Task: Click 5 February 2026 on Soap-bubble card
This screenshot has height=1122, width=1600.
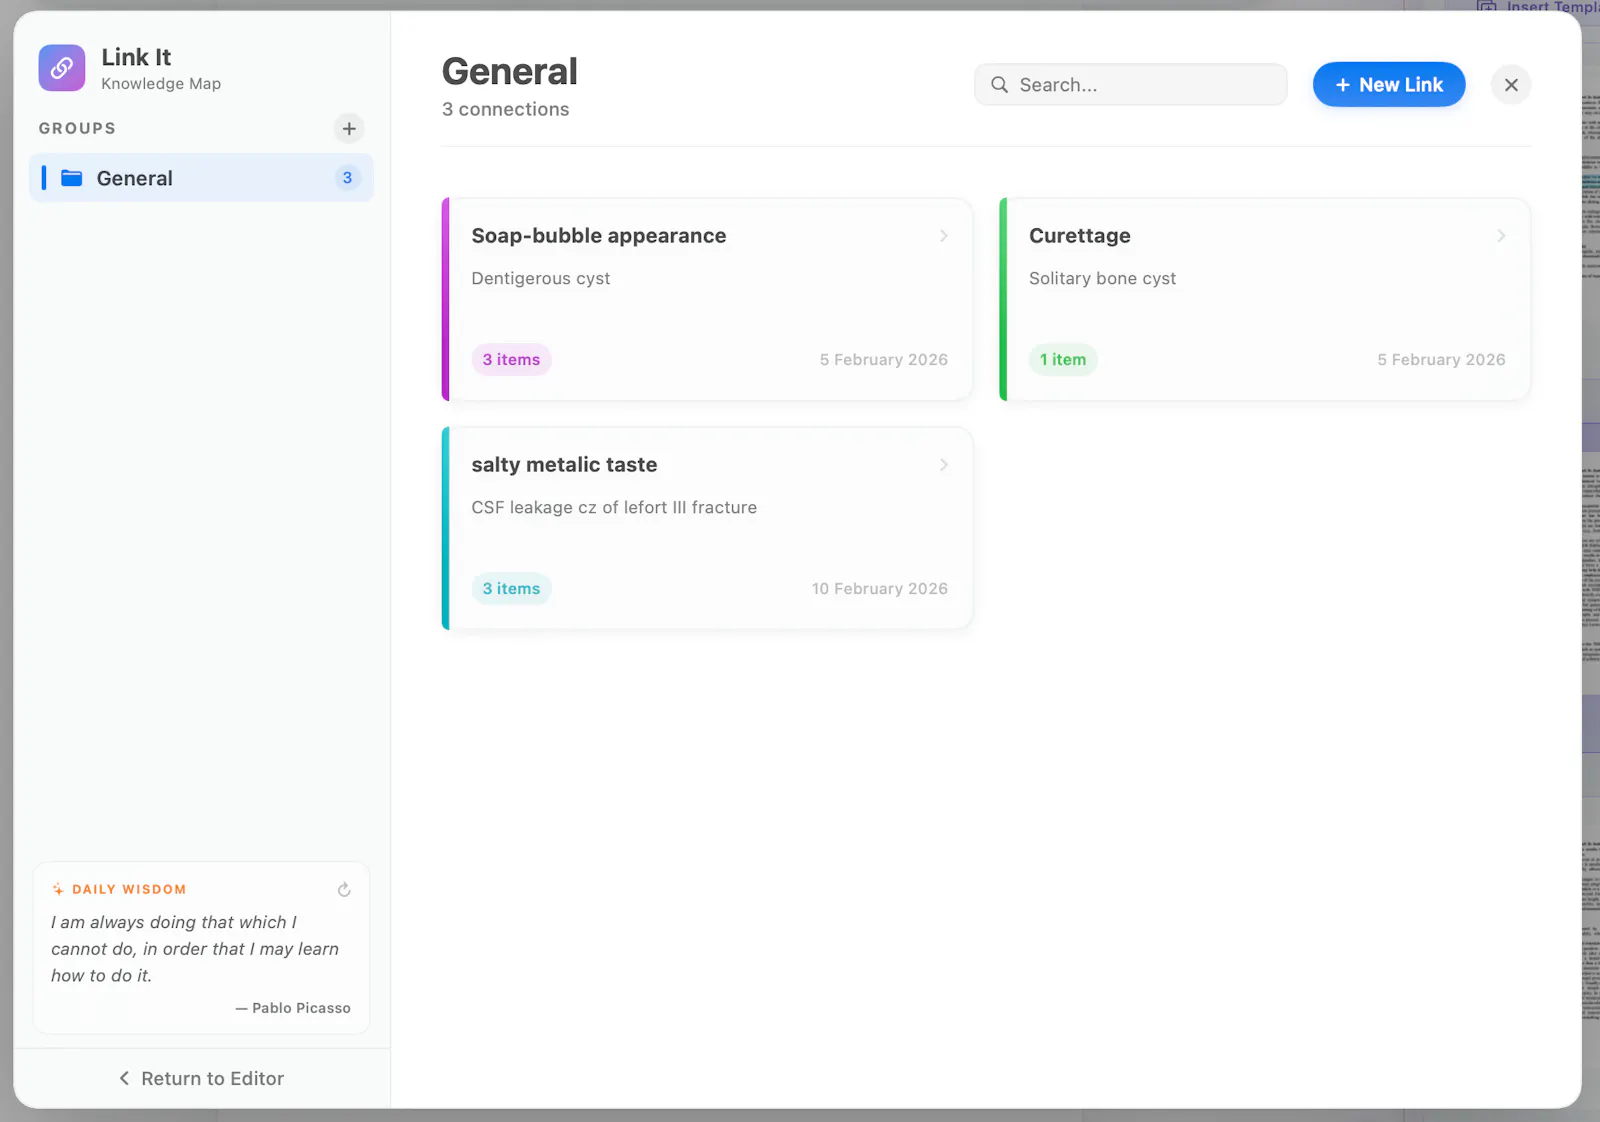Action: [884, 360]
